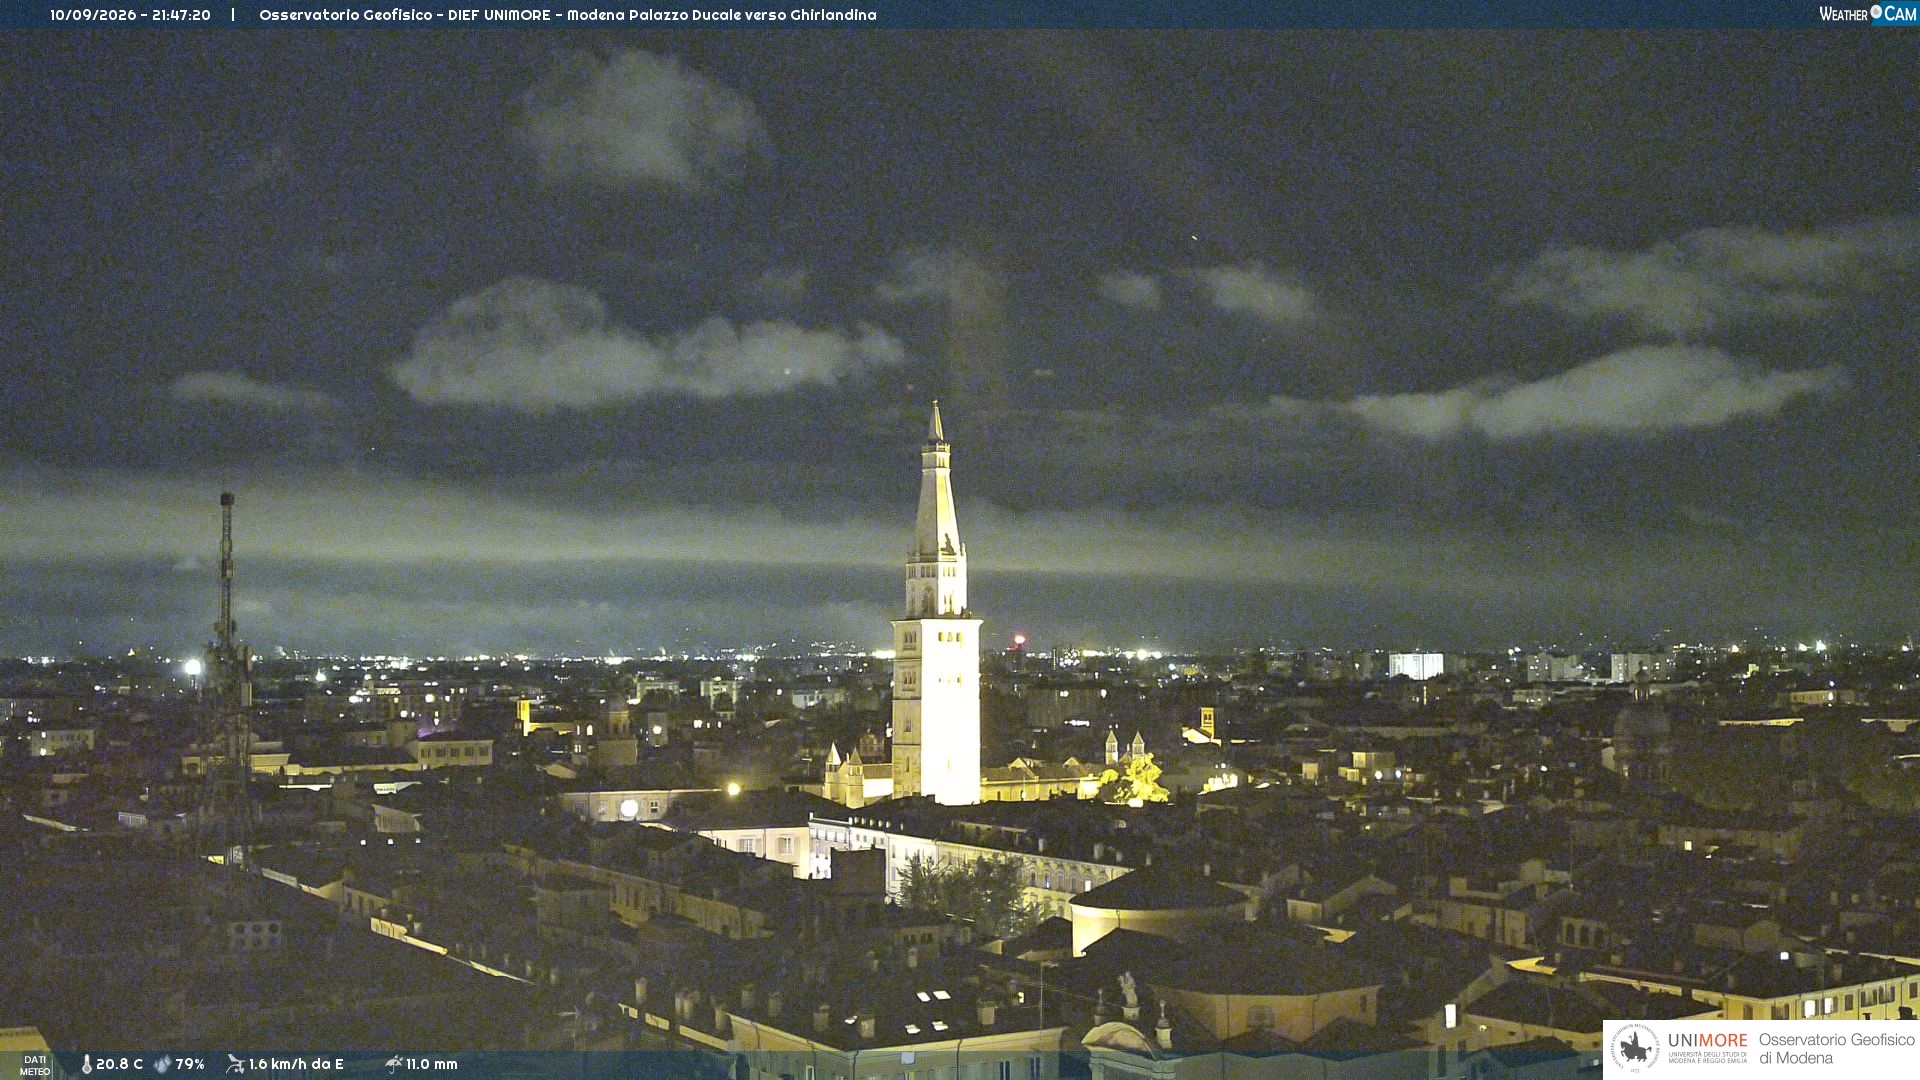Click the 20.8 C temperature reading

pos(119,1064)
